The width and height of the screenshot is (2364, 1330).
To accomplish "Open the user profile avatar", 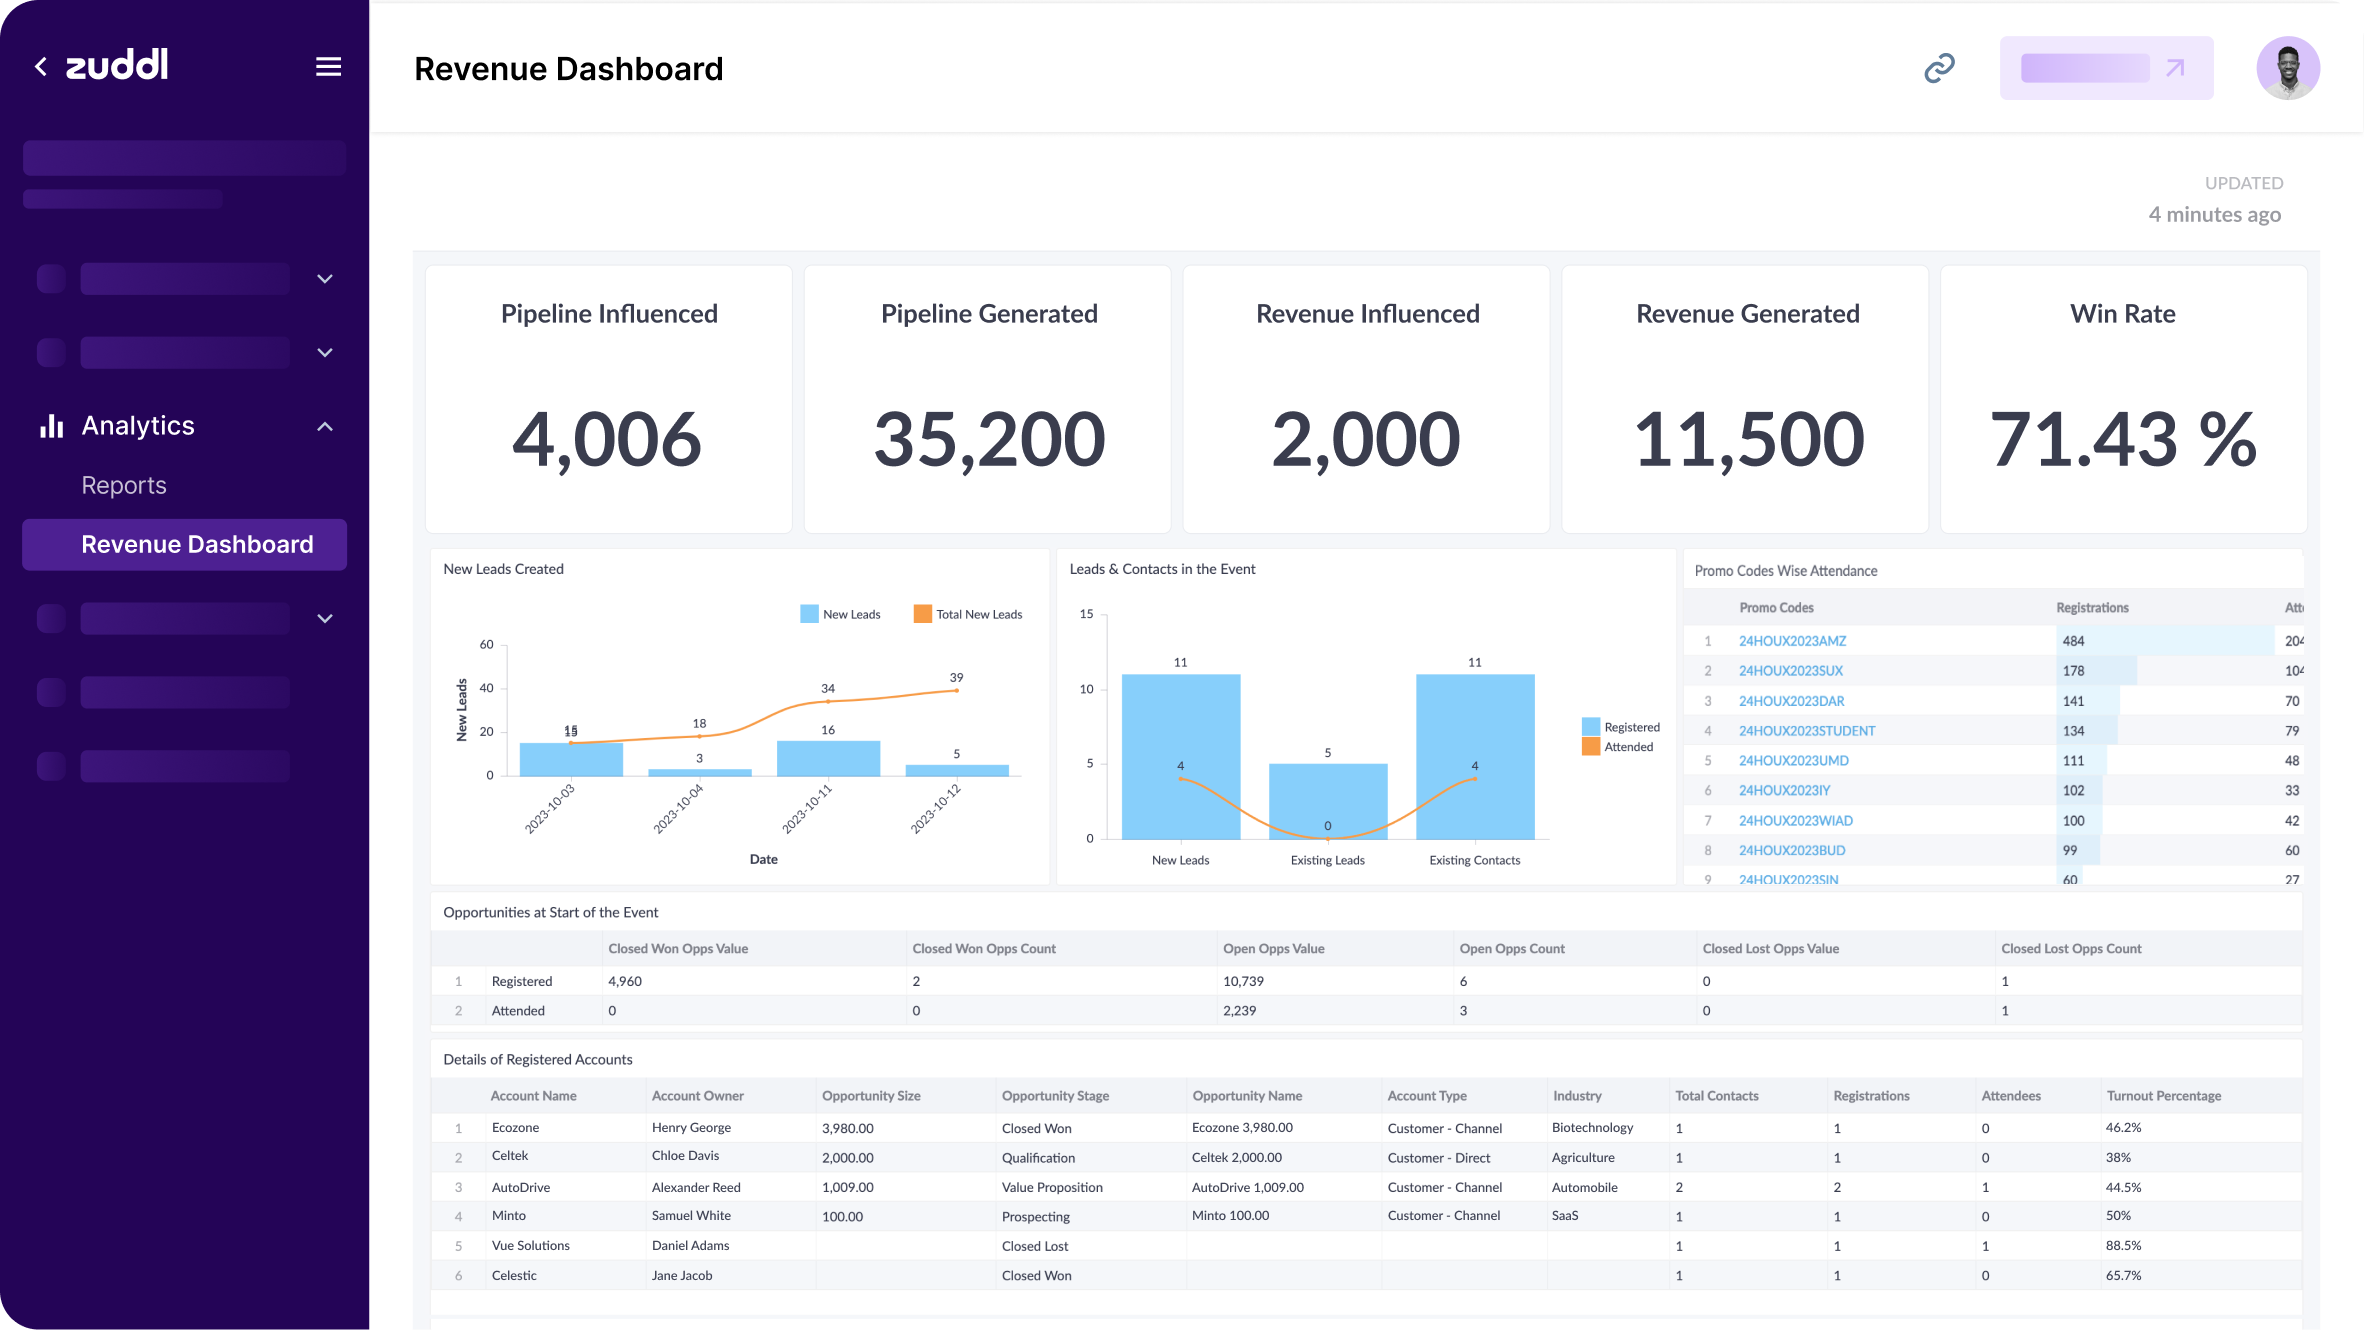I will pyautogui.click(x=2288, y=68).
